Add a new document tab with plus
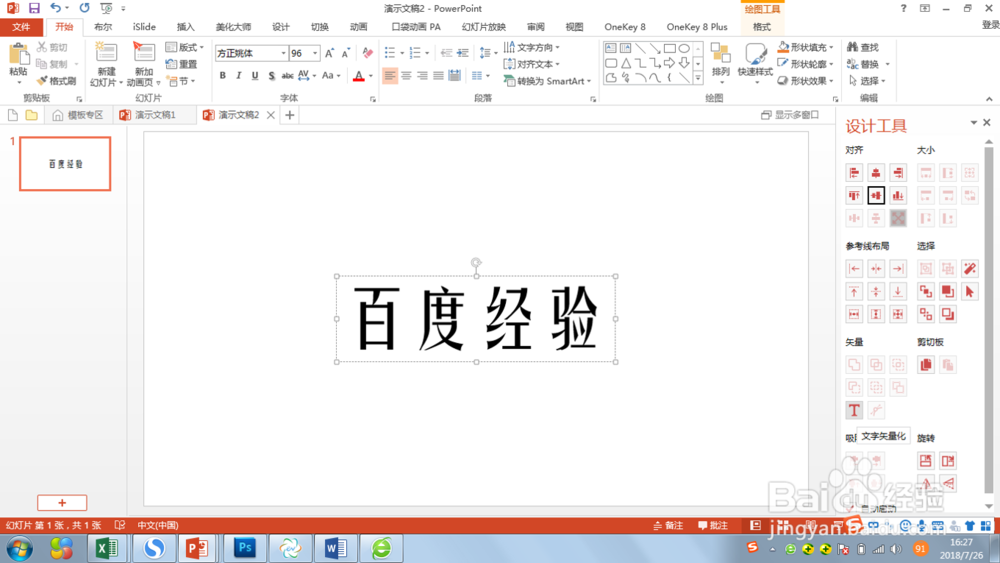1000x563 pixels. point(290,115)
